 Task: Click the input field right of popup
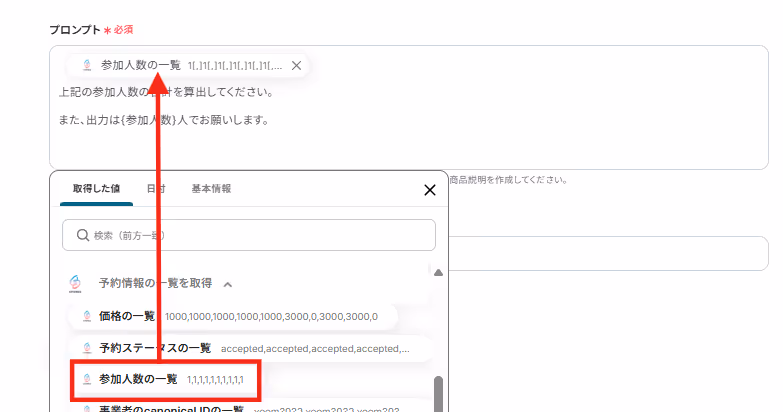(608, 254)
